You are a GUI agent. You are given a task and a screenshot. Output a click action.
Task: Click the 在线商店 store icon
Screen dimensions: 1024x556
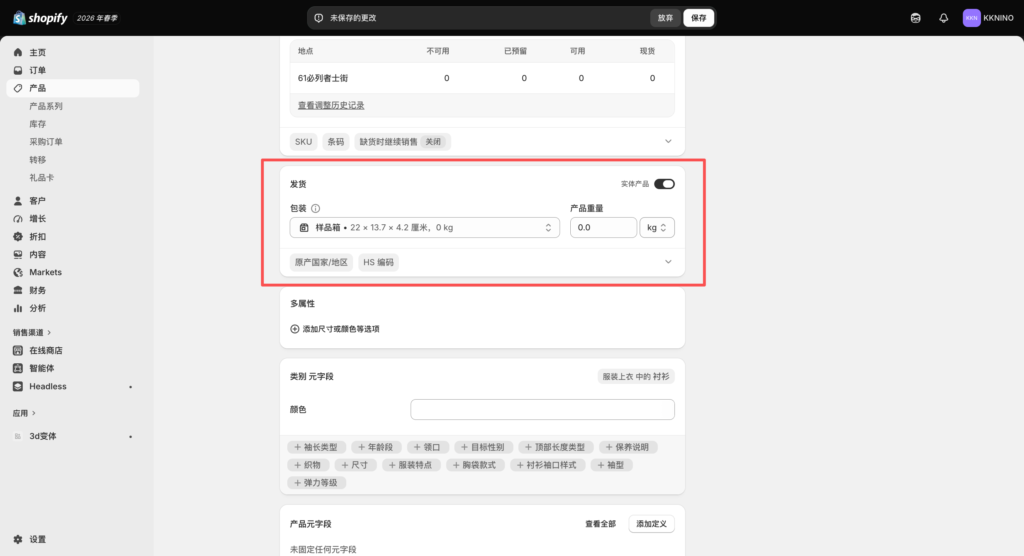18,350
